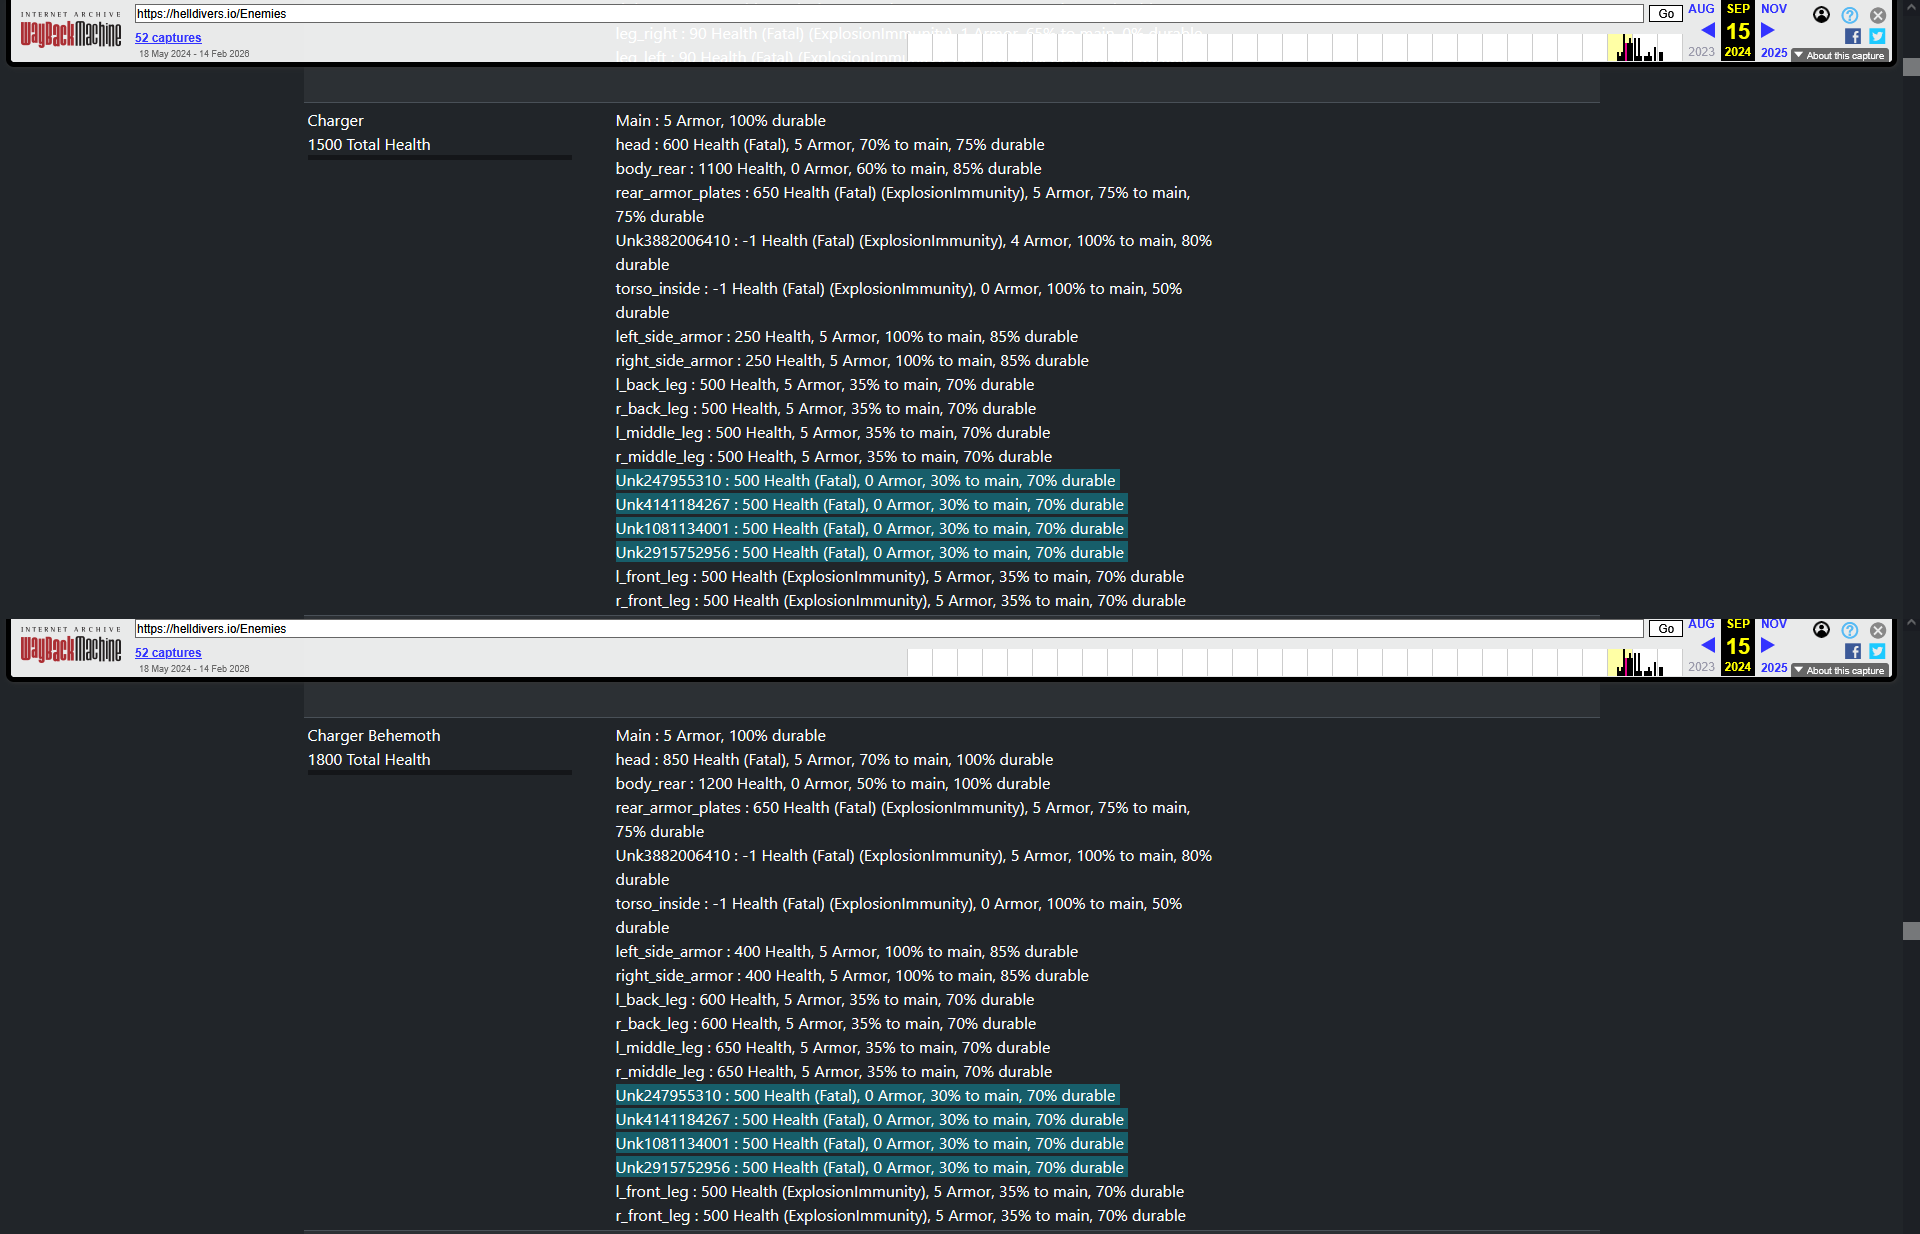Expand About this capture in second toolbar

[x=1839, y=671]
